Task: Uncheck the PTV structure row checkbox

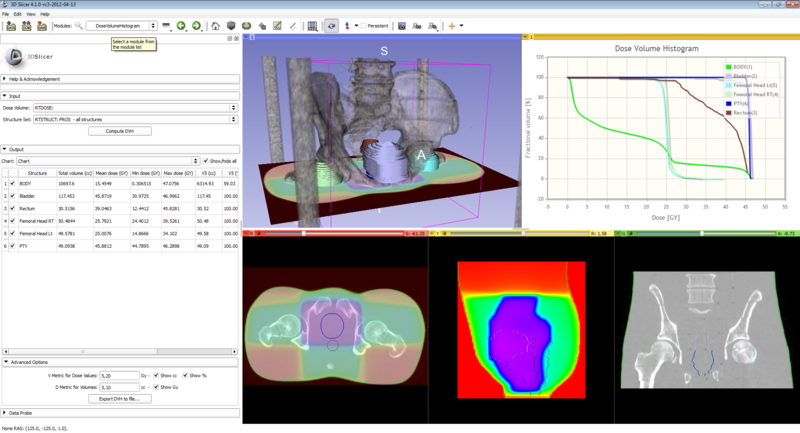Action: (13, 246)
